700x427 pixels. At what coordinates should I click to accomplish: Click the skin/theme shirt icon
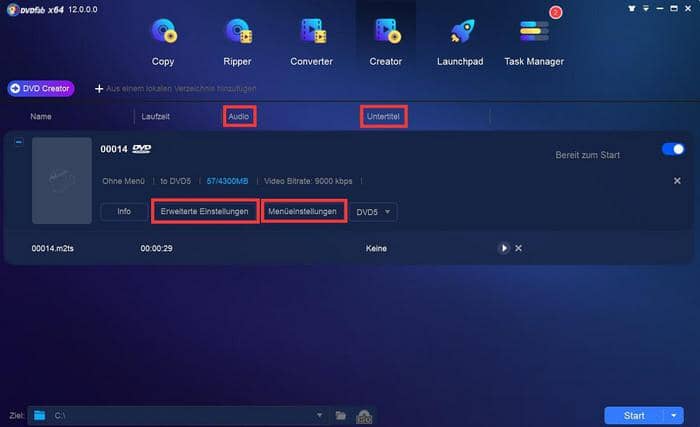tap(631, 8)
